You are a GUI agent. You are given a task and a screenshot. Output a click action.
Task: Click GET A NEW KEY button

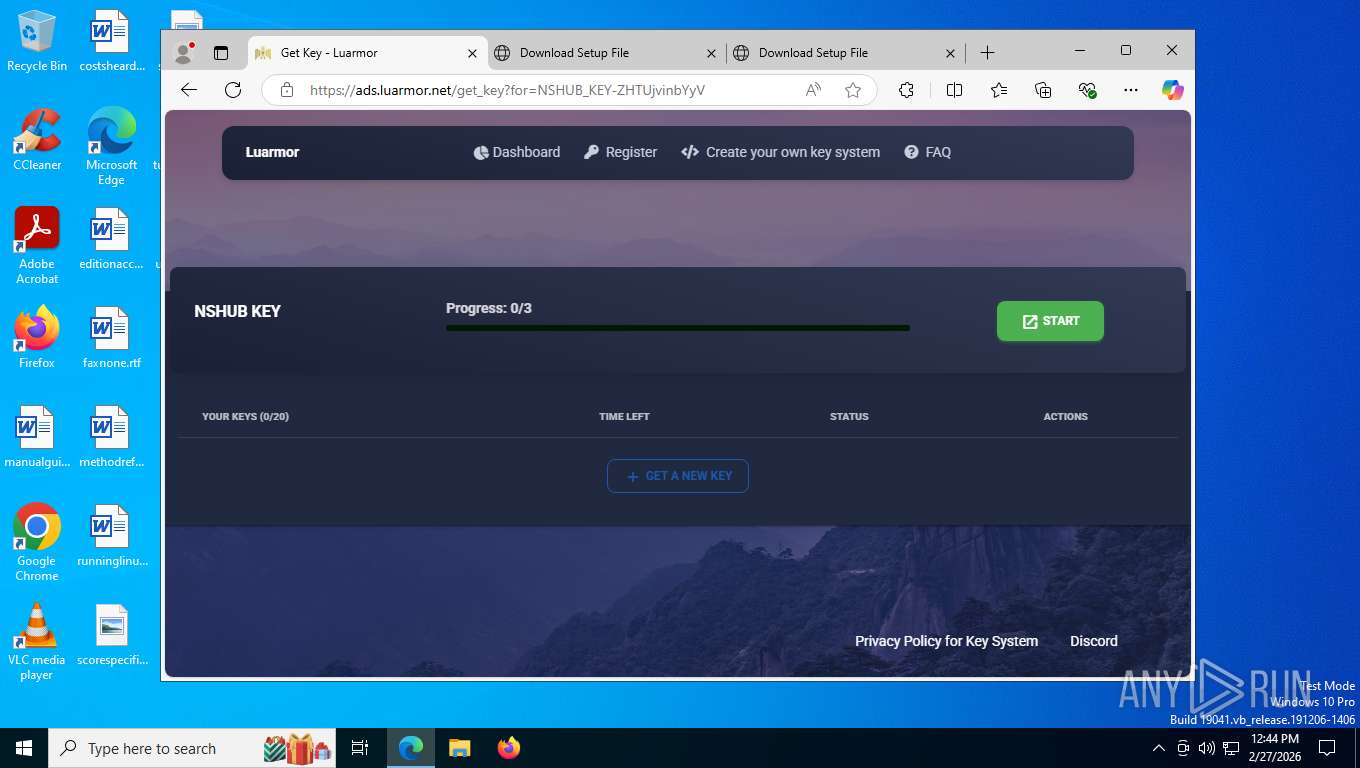point(678,476)
